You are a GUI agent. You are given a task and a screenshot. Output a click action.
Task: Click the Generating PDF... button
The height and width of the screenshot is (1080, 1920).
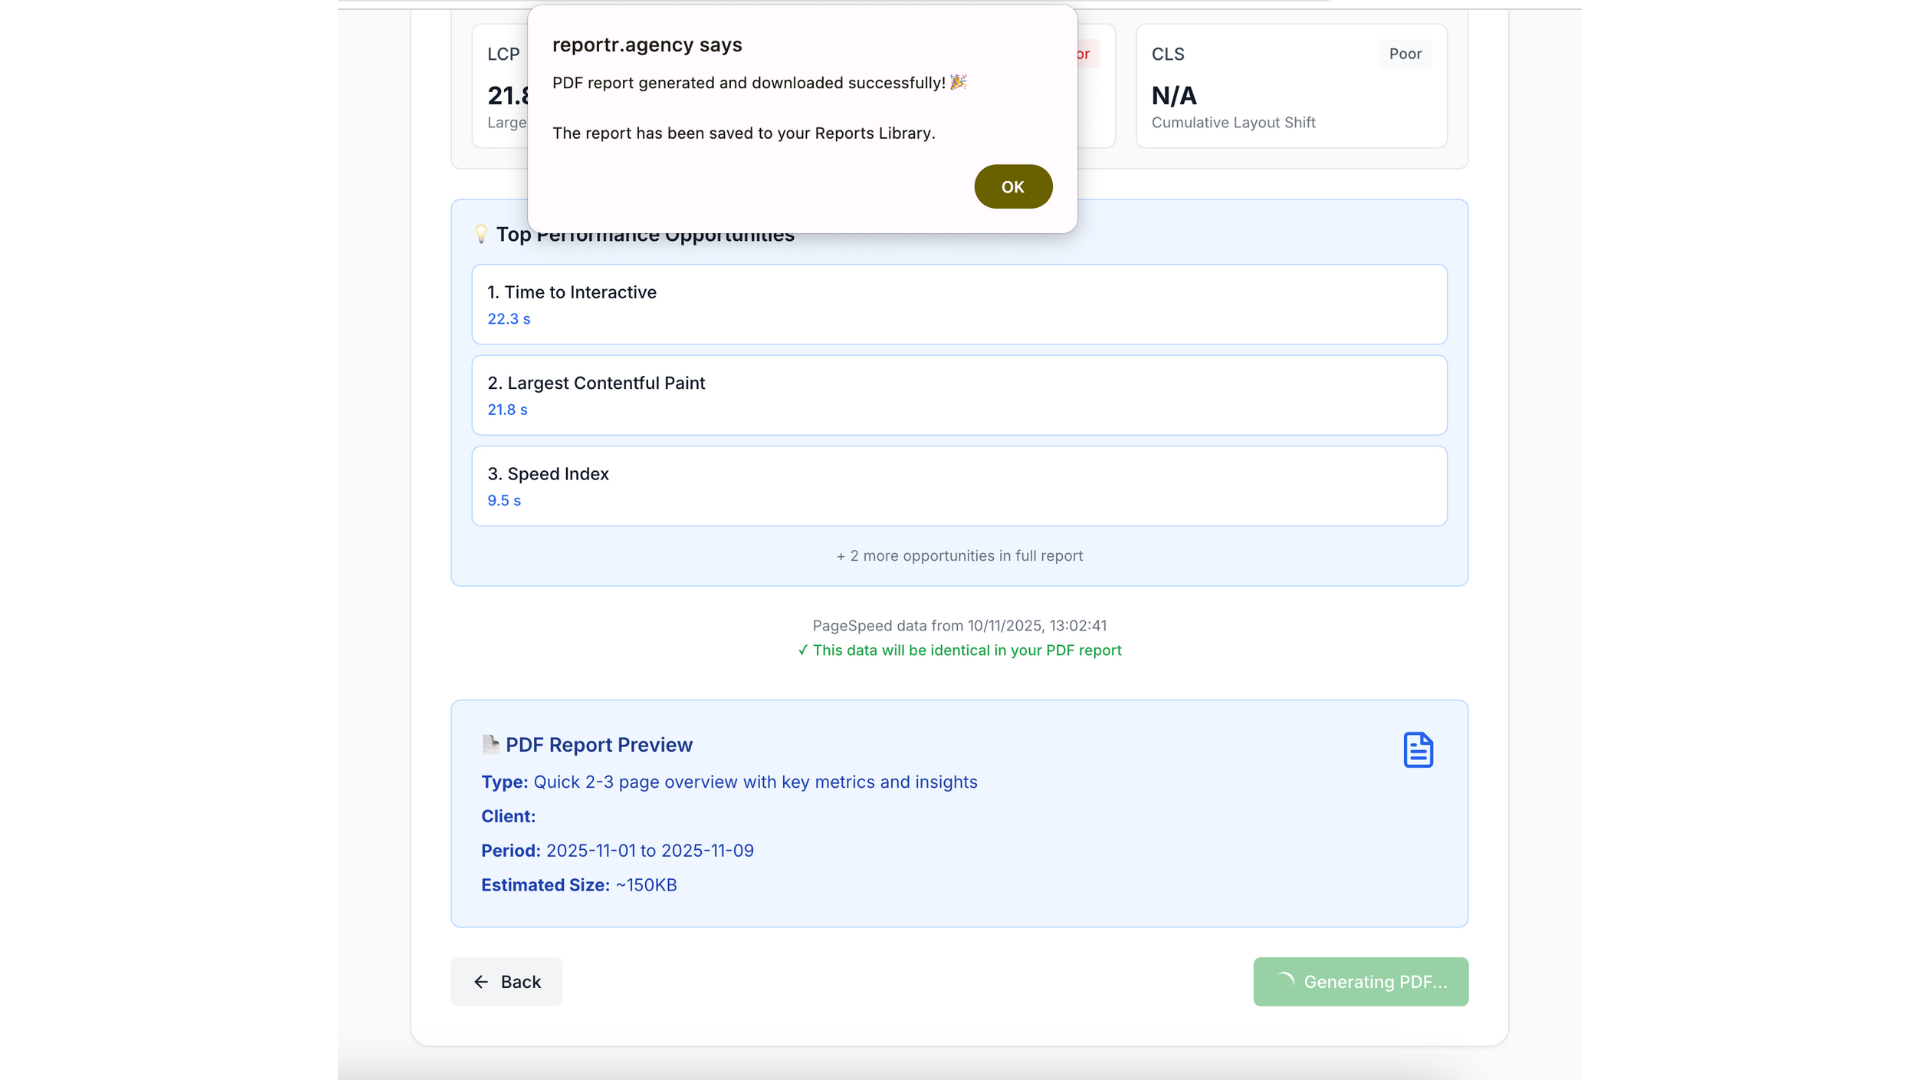coord(1360,982)
